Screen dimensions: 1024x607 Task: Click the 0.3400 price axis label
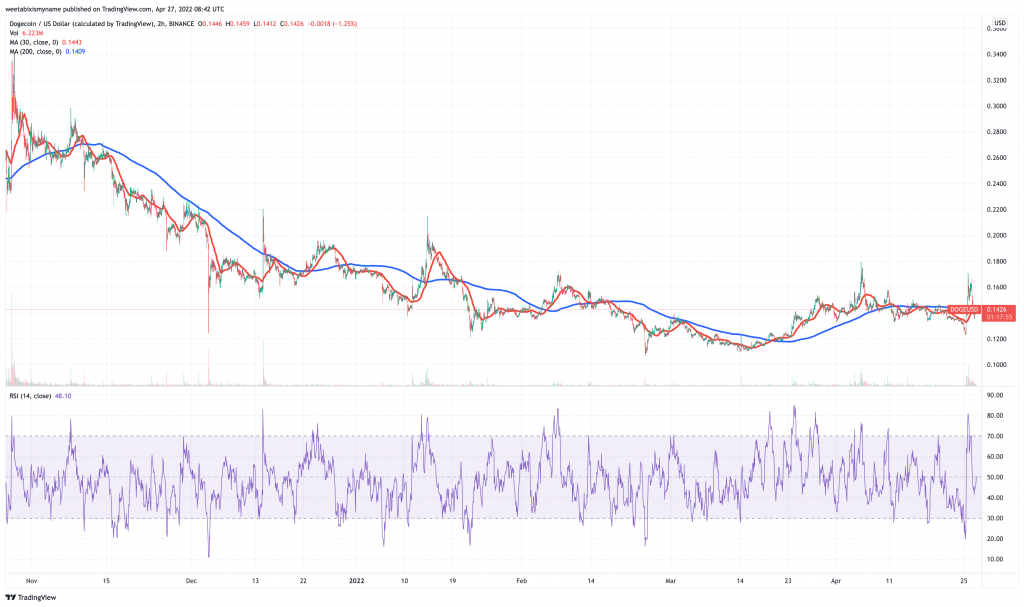tap(996, 54)
